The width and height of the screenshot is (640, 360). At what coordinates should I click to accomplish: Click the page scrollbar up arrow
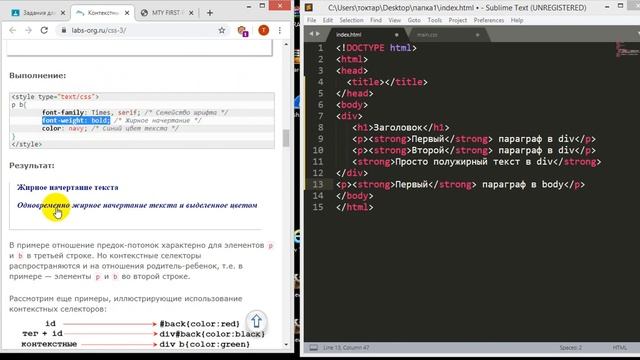286,44
